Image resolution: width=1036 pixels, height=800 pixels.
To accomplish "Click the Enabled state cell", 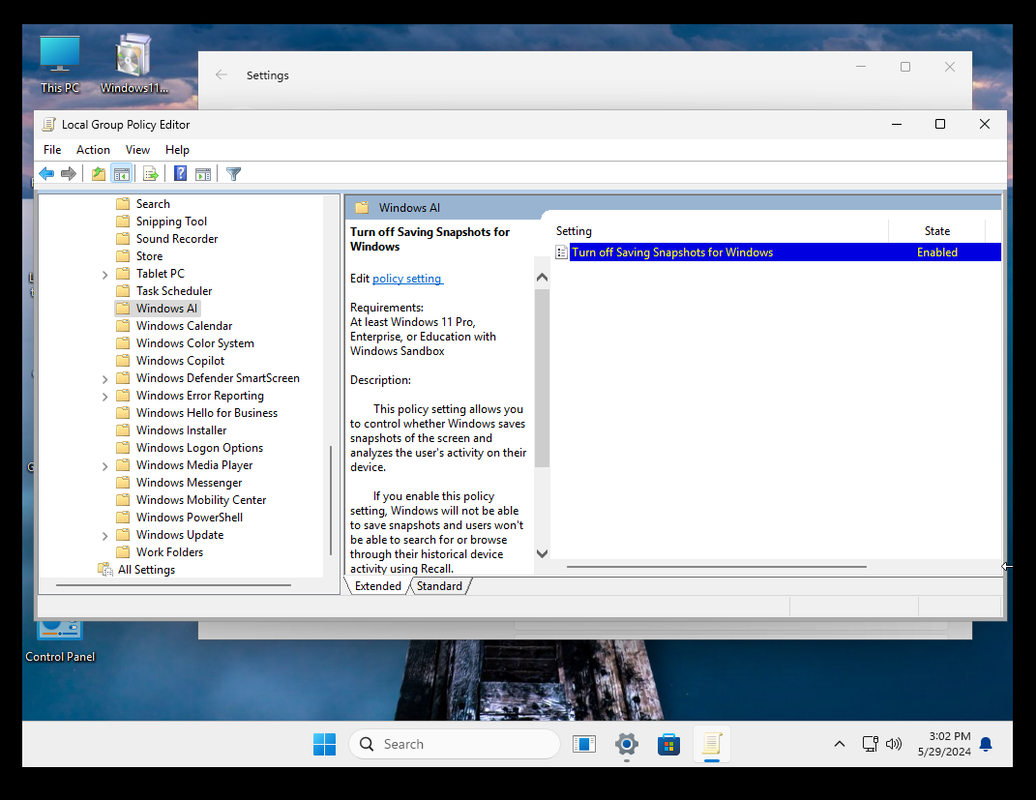I will pyautogui.click(x=937, y=252).
